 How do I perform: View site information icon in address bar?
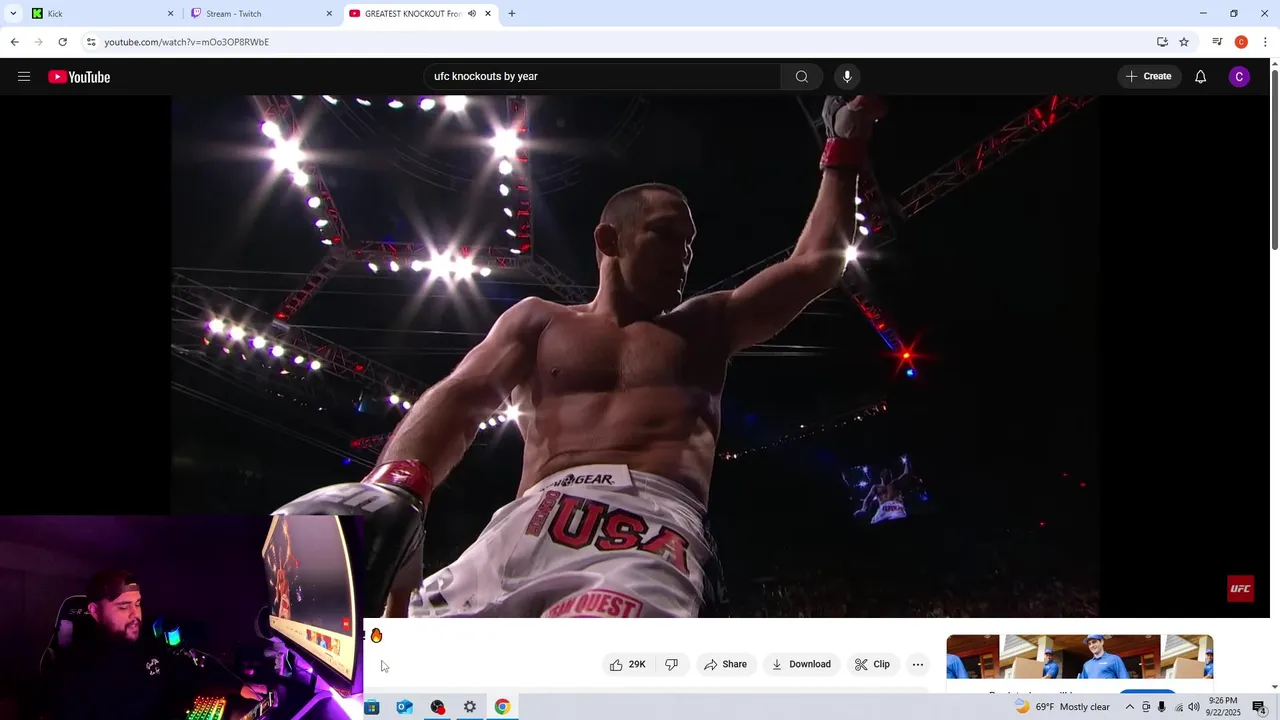click(x=91, y=42)
